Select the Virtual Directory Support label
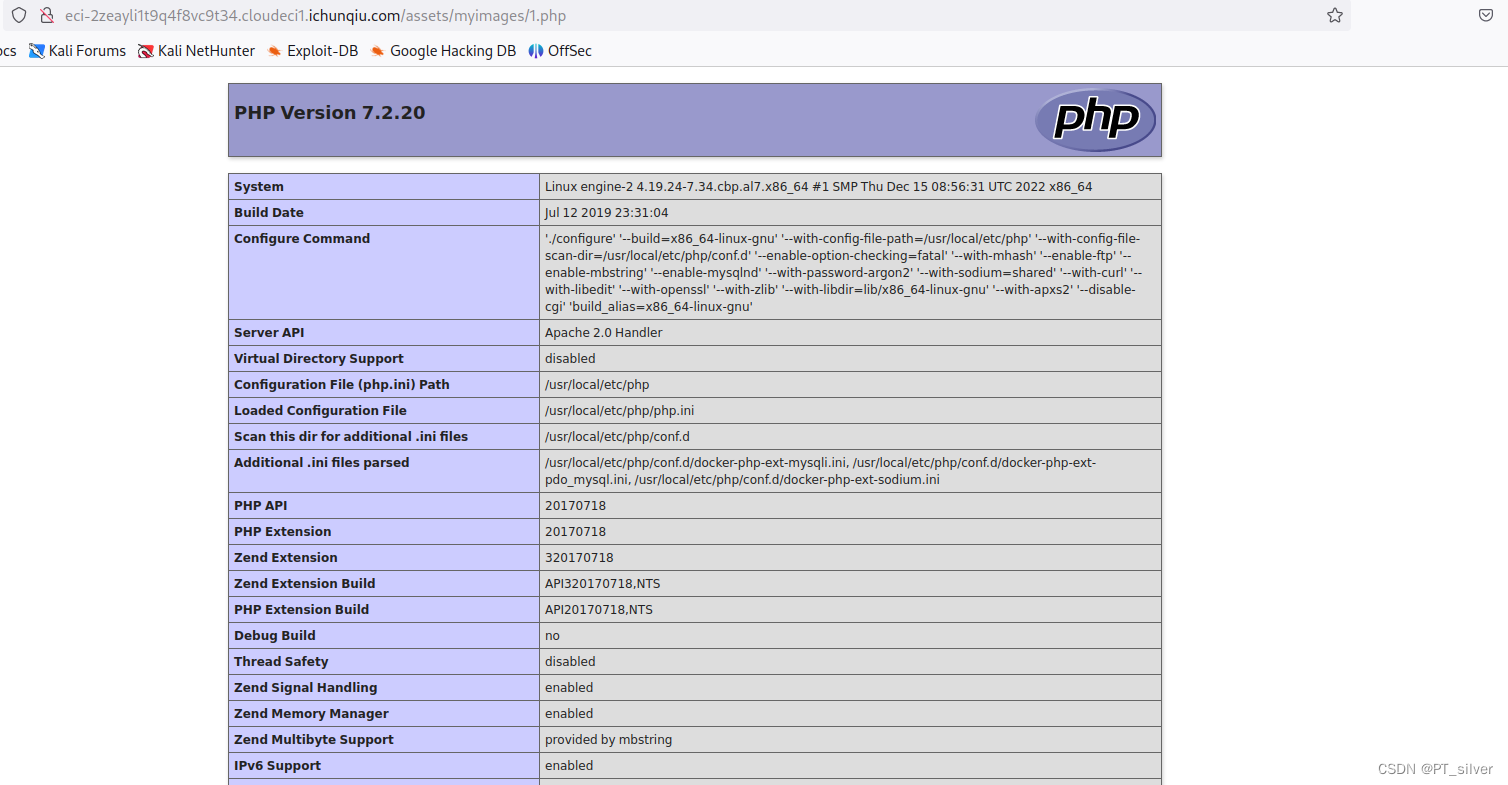The width and height of the screenshot is (1508, 785). (x=319, y=359)
